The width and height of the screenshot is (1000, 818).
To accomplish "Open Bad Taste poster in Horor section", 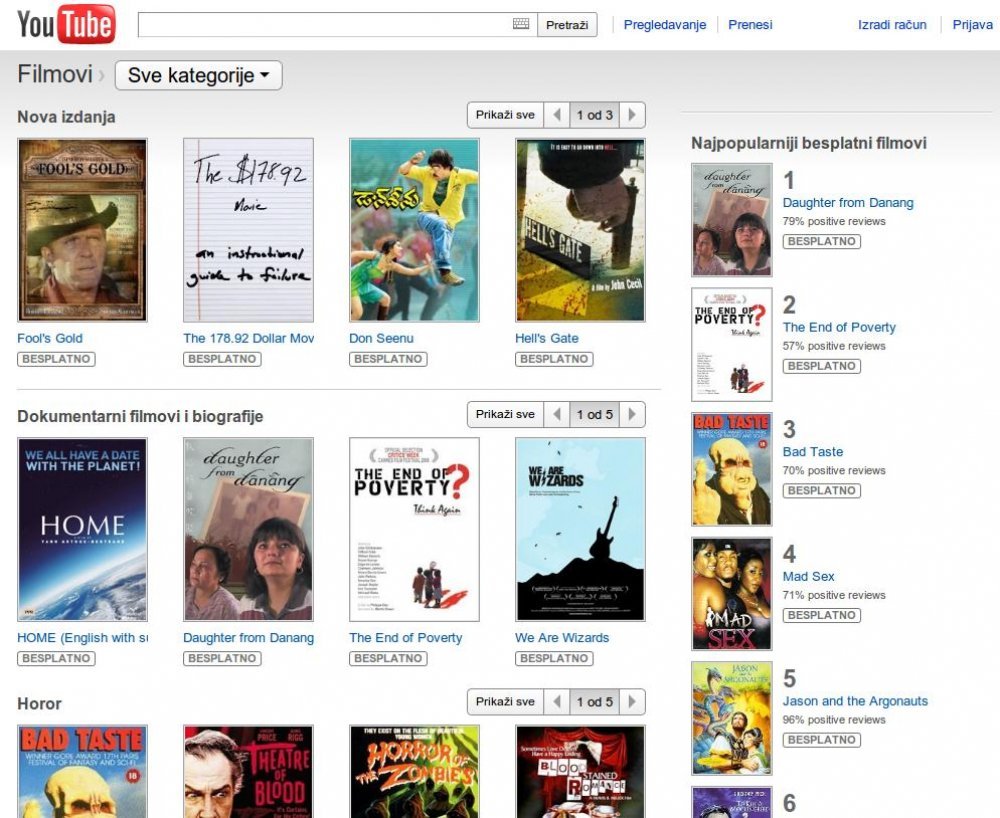I will (82, 771).
